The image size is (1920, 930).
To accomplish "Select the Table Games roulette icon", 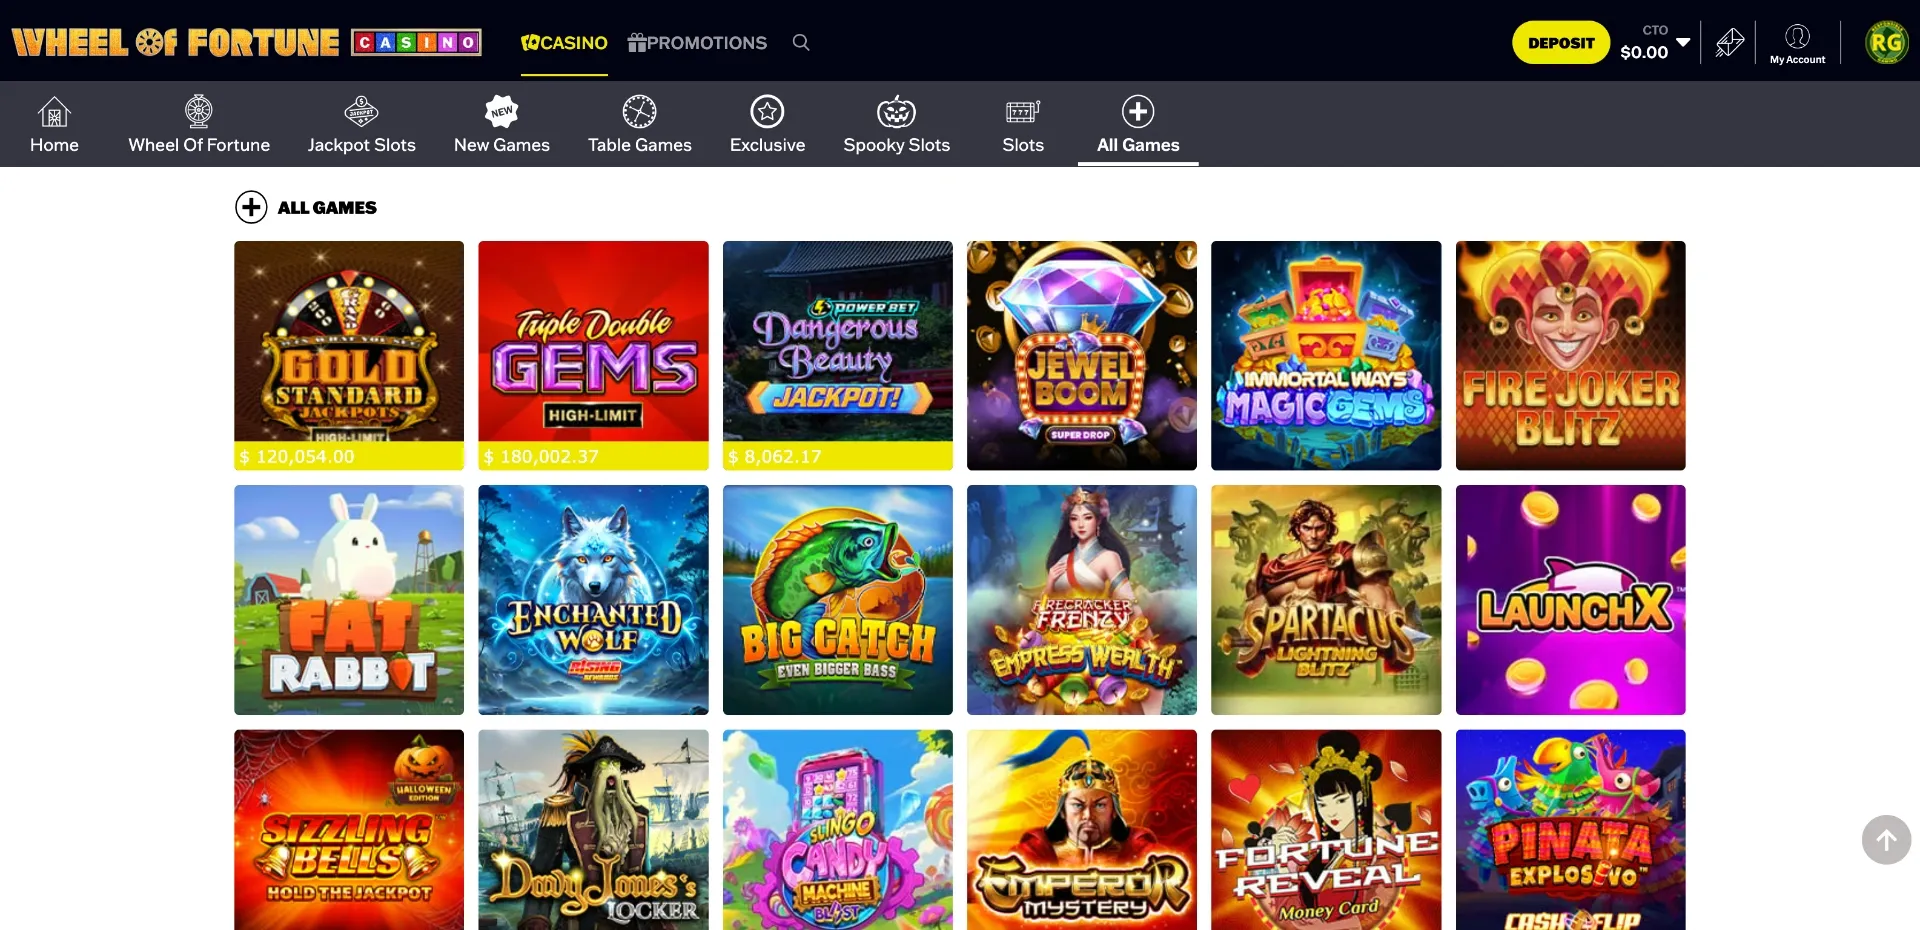I will click(640, 112).
